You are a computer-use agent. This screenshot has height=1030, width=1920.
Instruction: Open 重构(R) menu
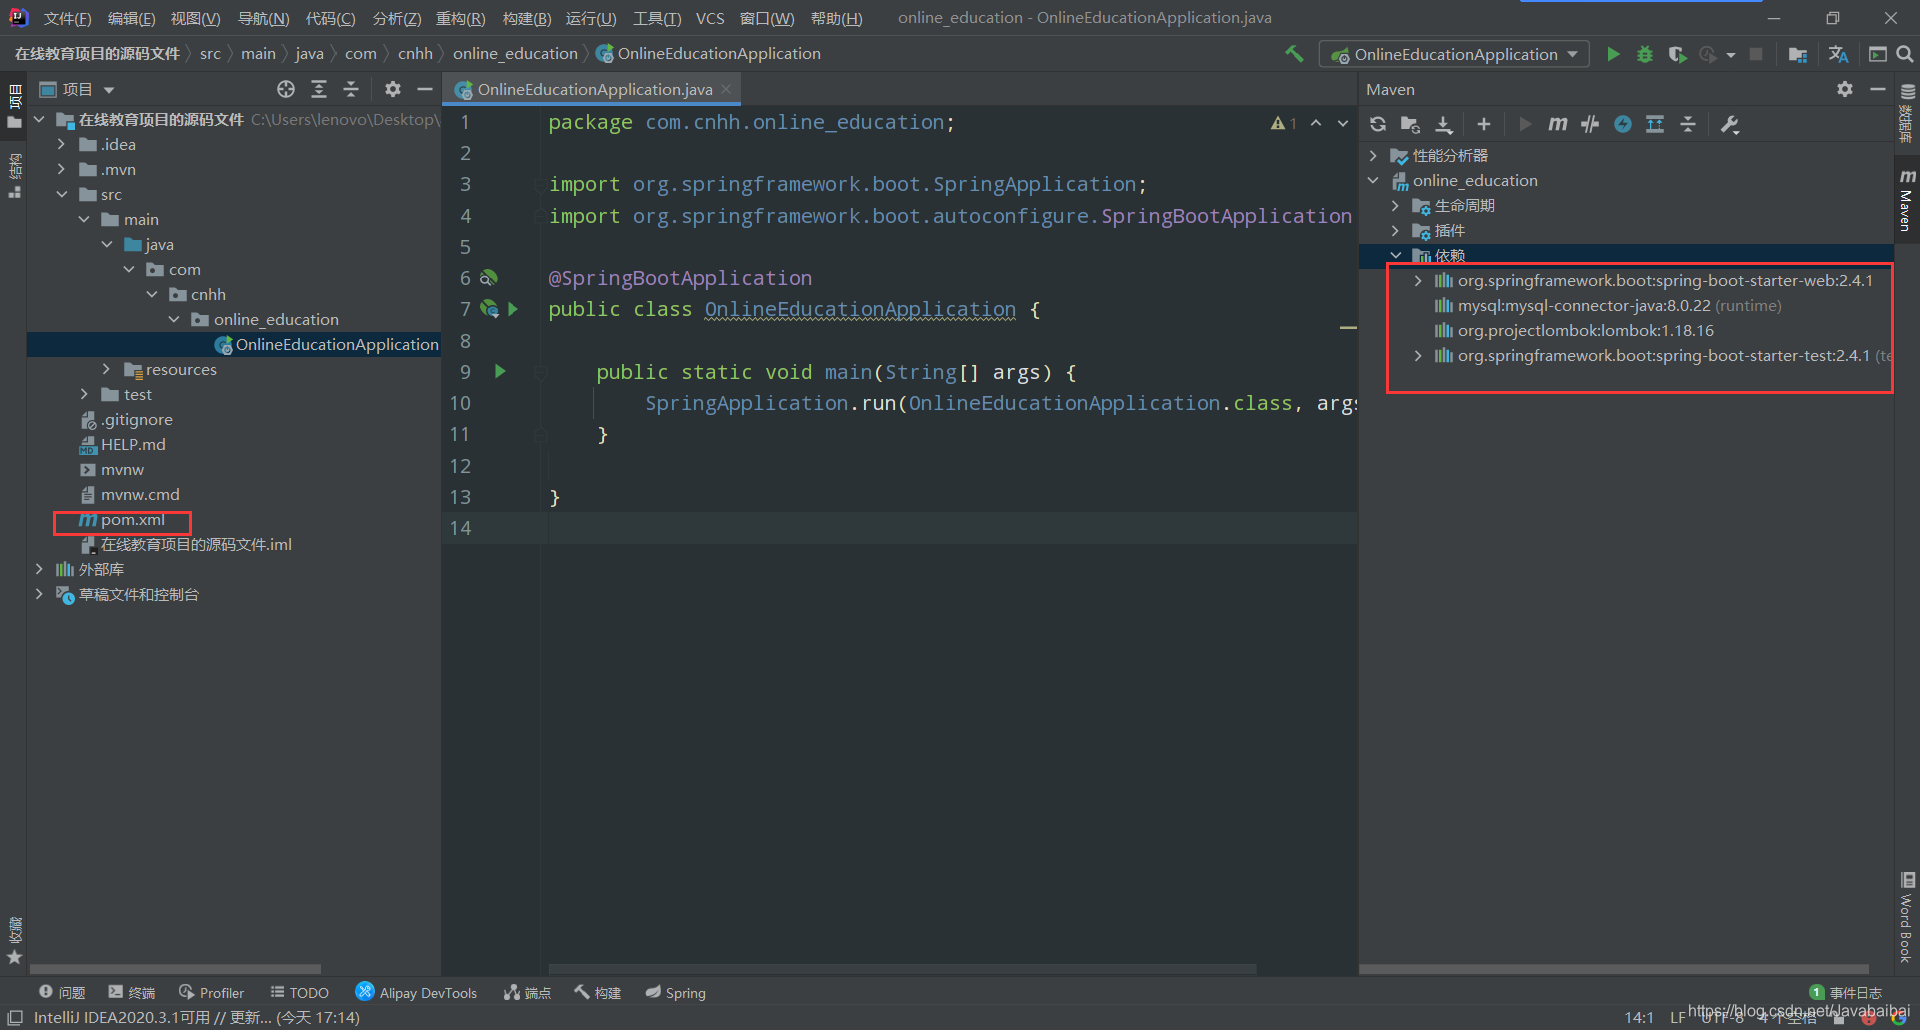(x=461, y=18)
